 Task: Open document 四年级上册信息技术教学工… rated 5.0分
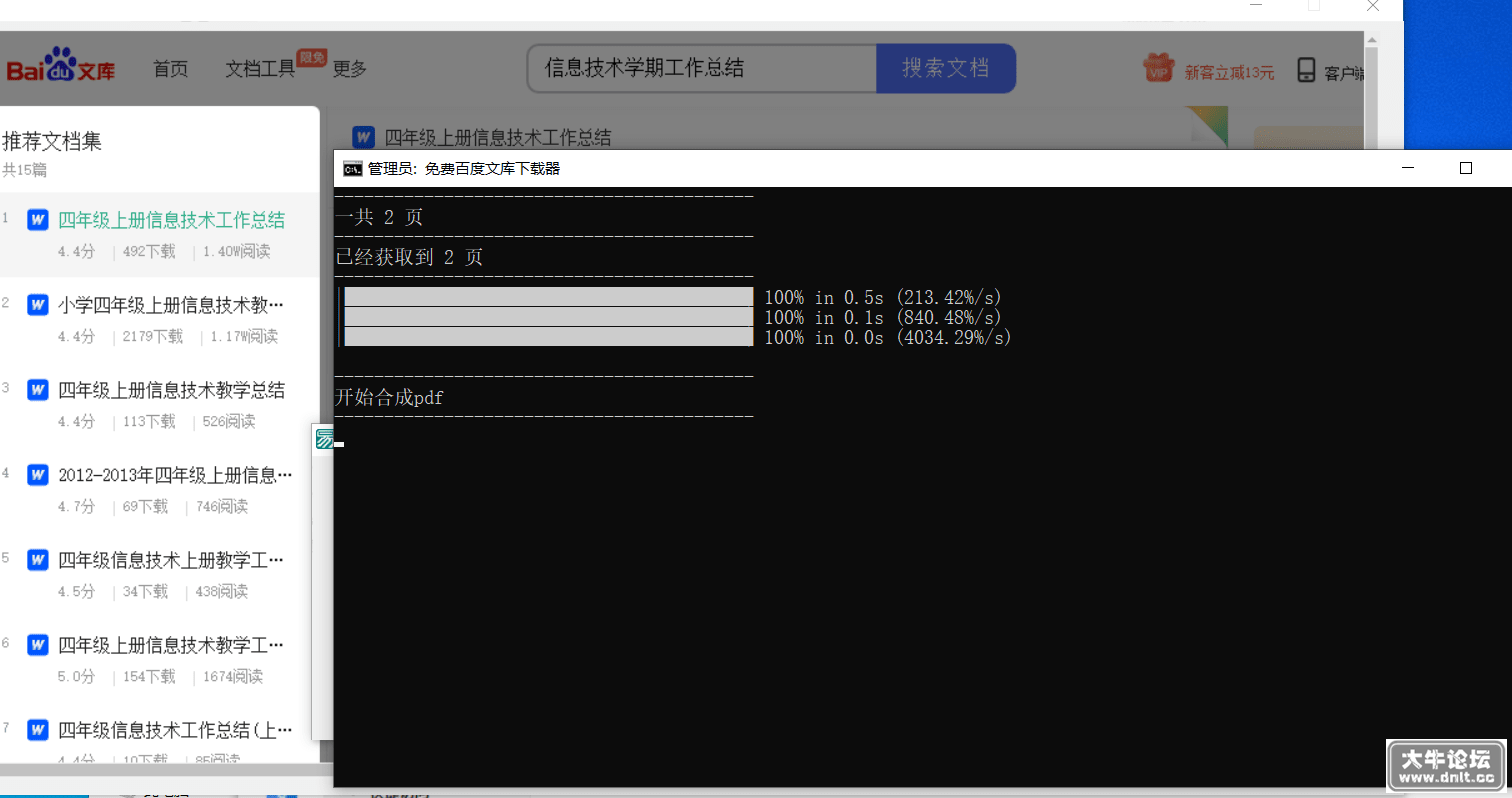171,645
